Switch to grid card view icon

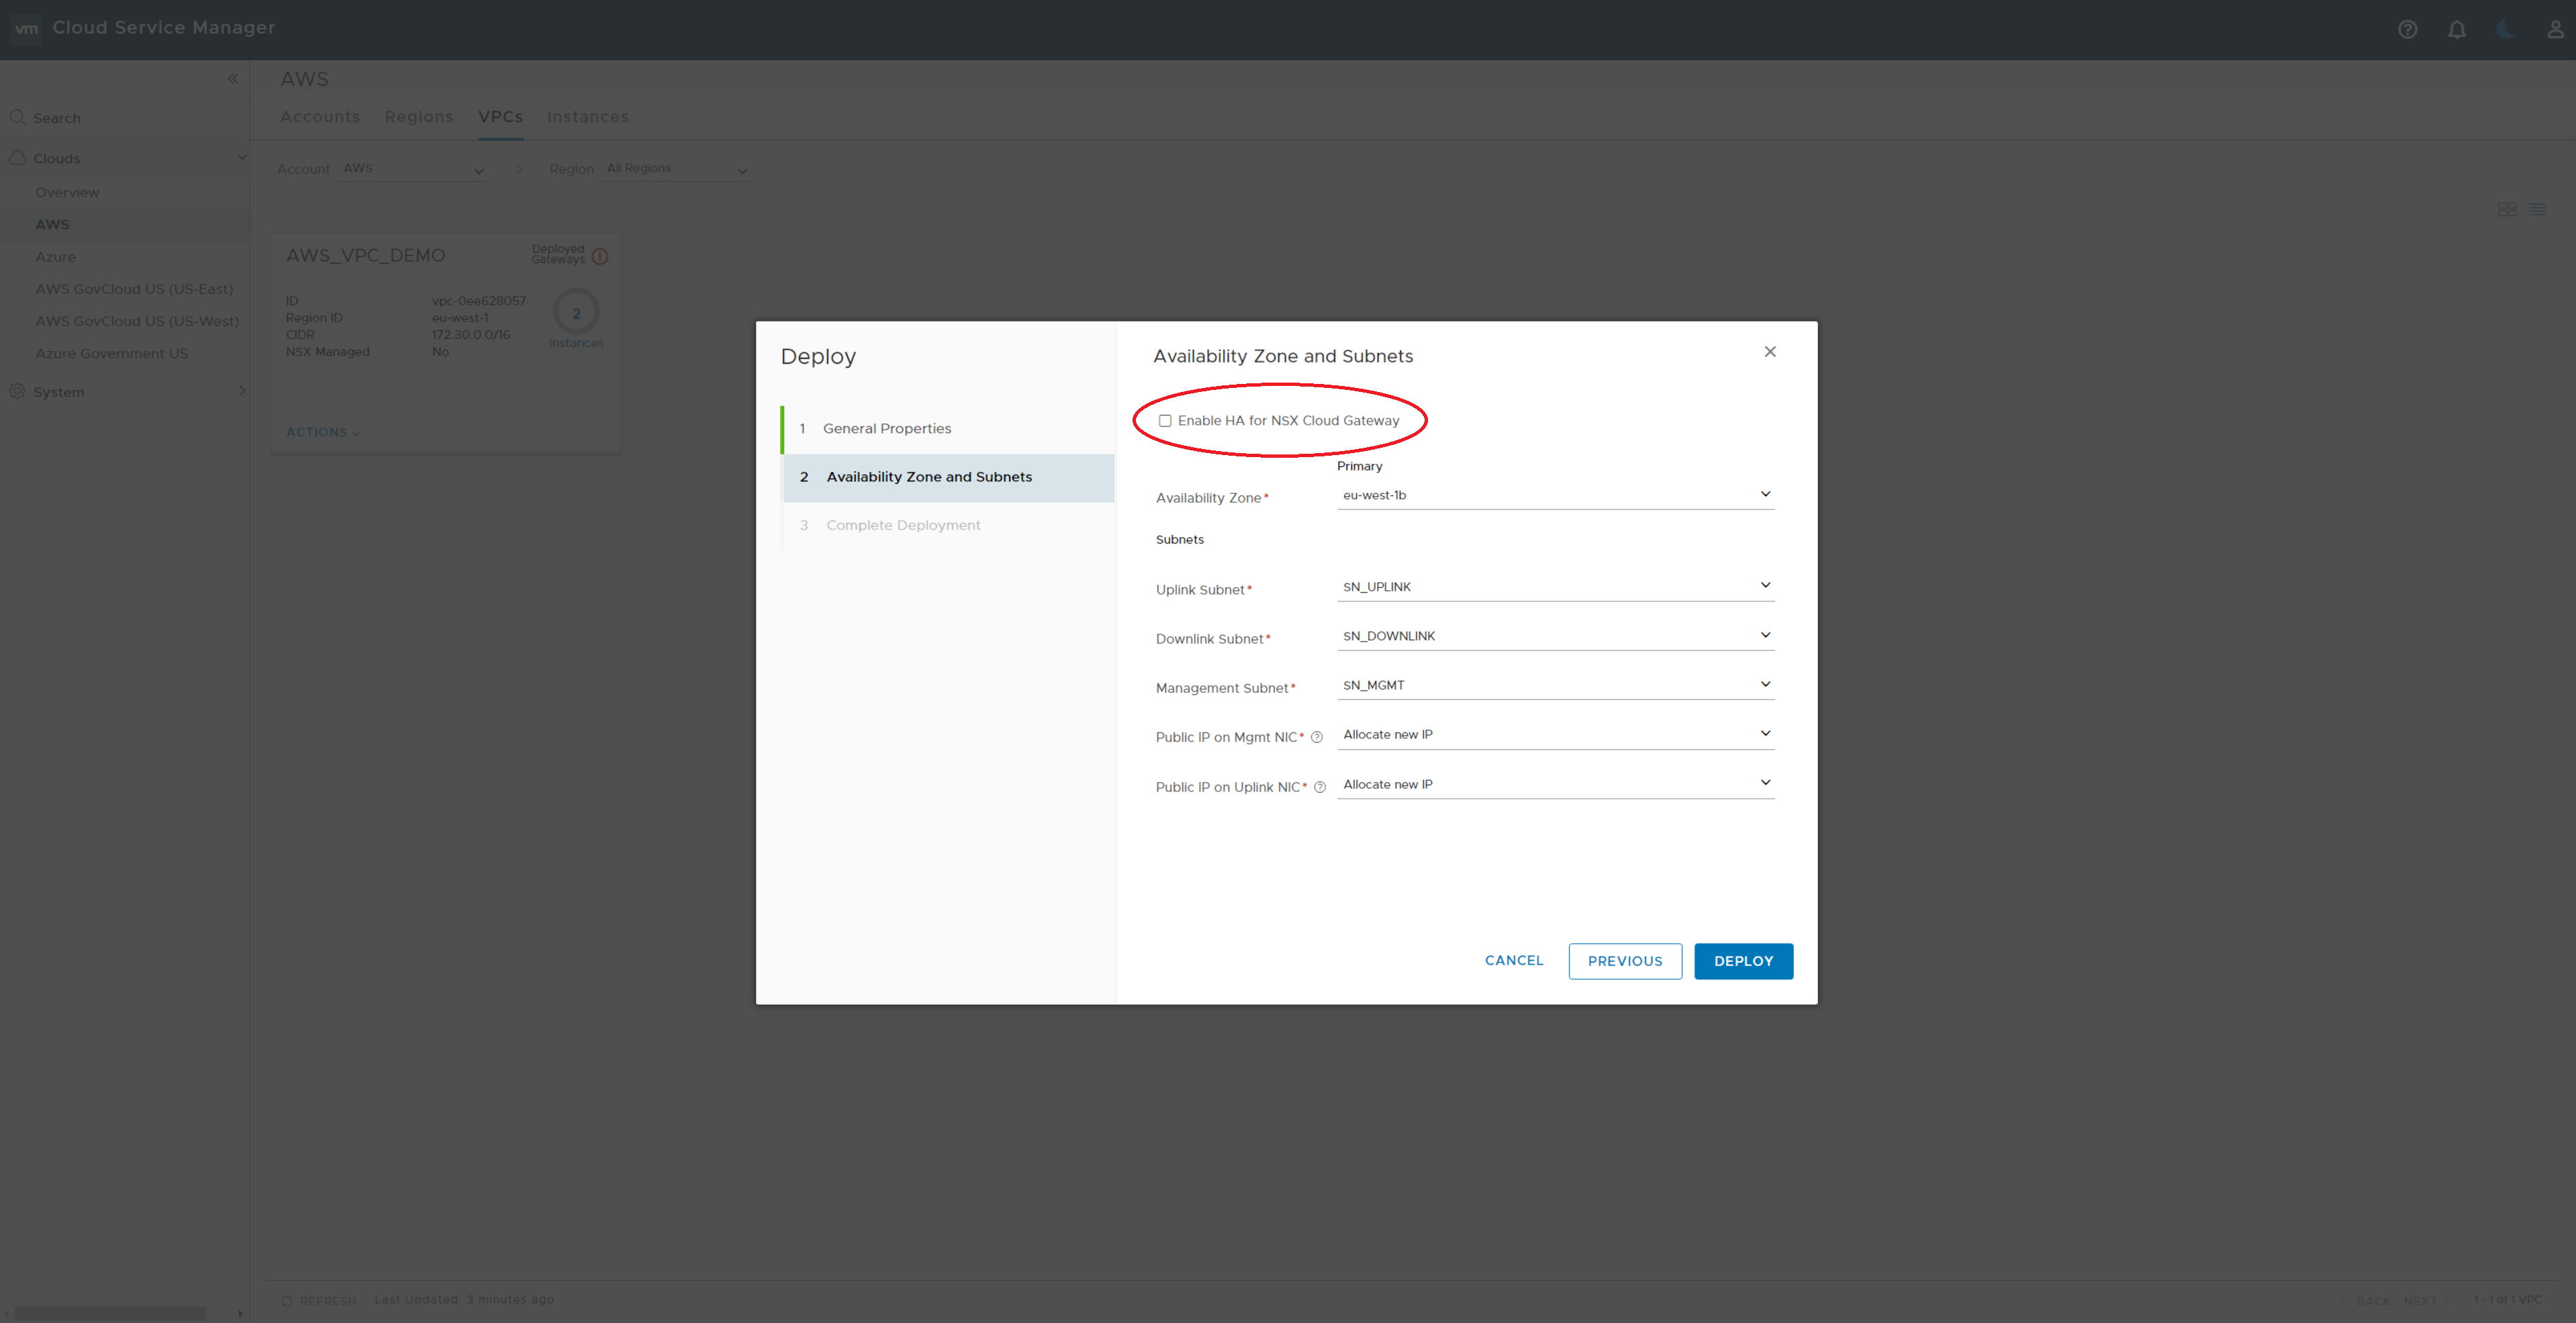coord(2506,209)
